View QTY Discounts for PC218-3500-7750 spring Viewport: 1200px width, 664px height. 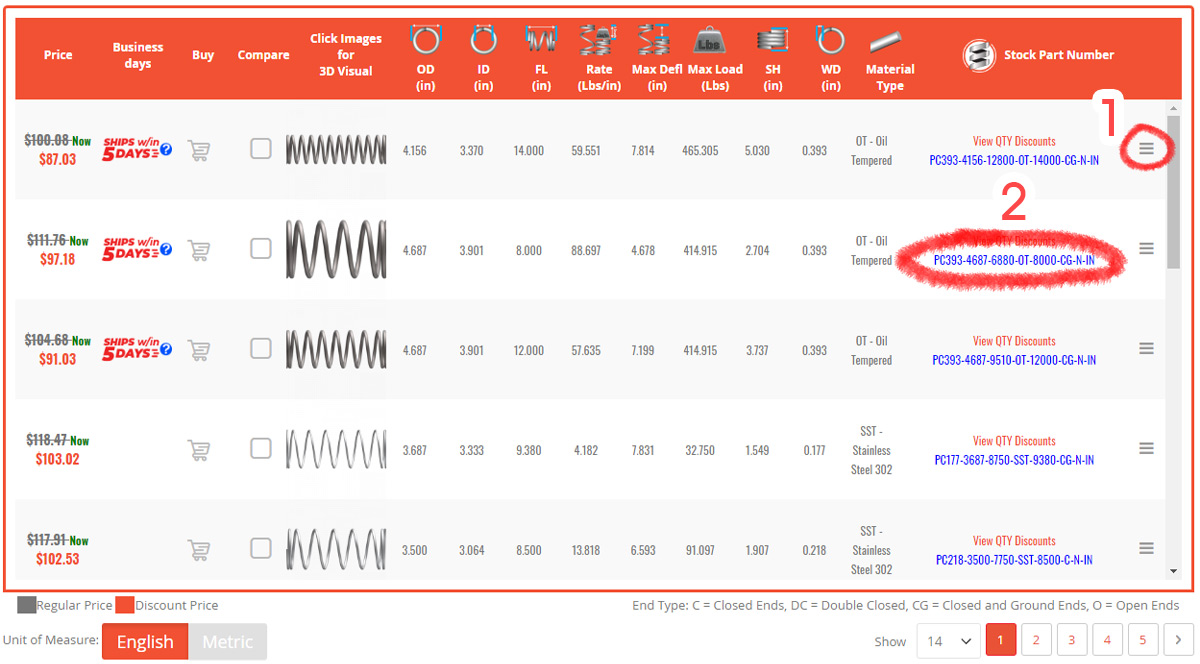click(x=1014, y=541)
